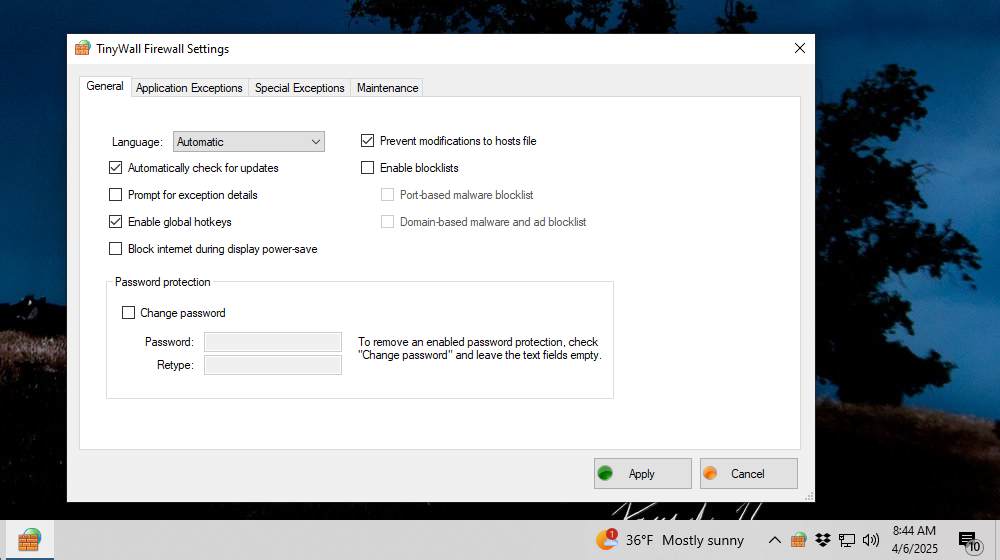This screenshot has height=560, width=1000.
Task: Show hidden tray icons chevron
Action: [774, 540]
